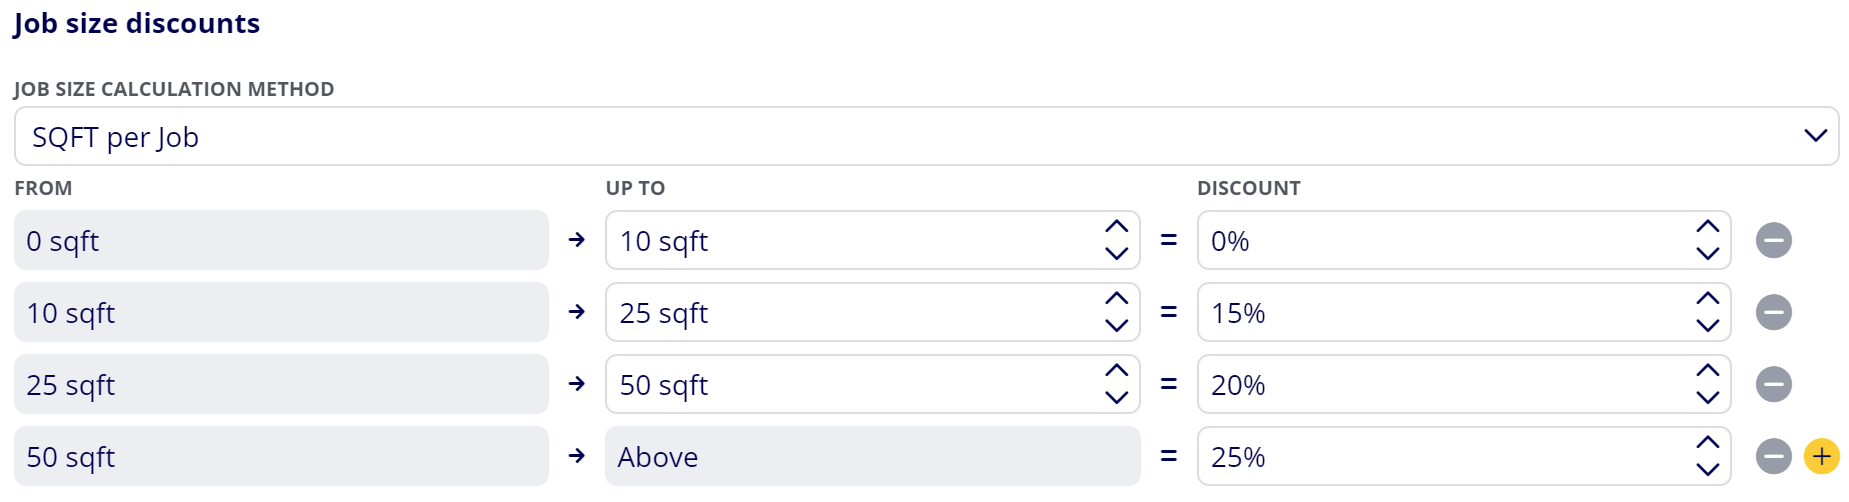Image resolution: width=1849 pixels, height=502 pixels.
Task: Increase the 20% discount value
Action: click(x=1708, y=371)
